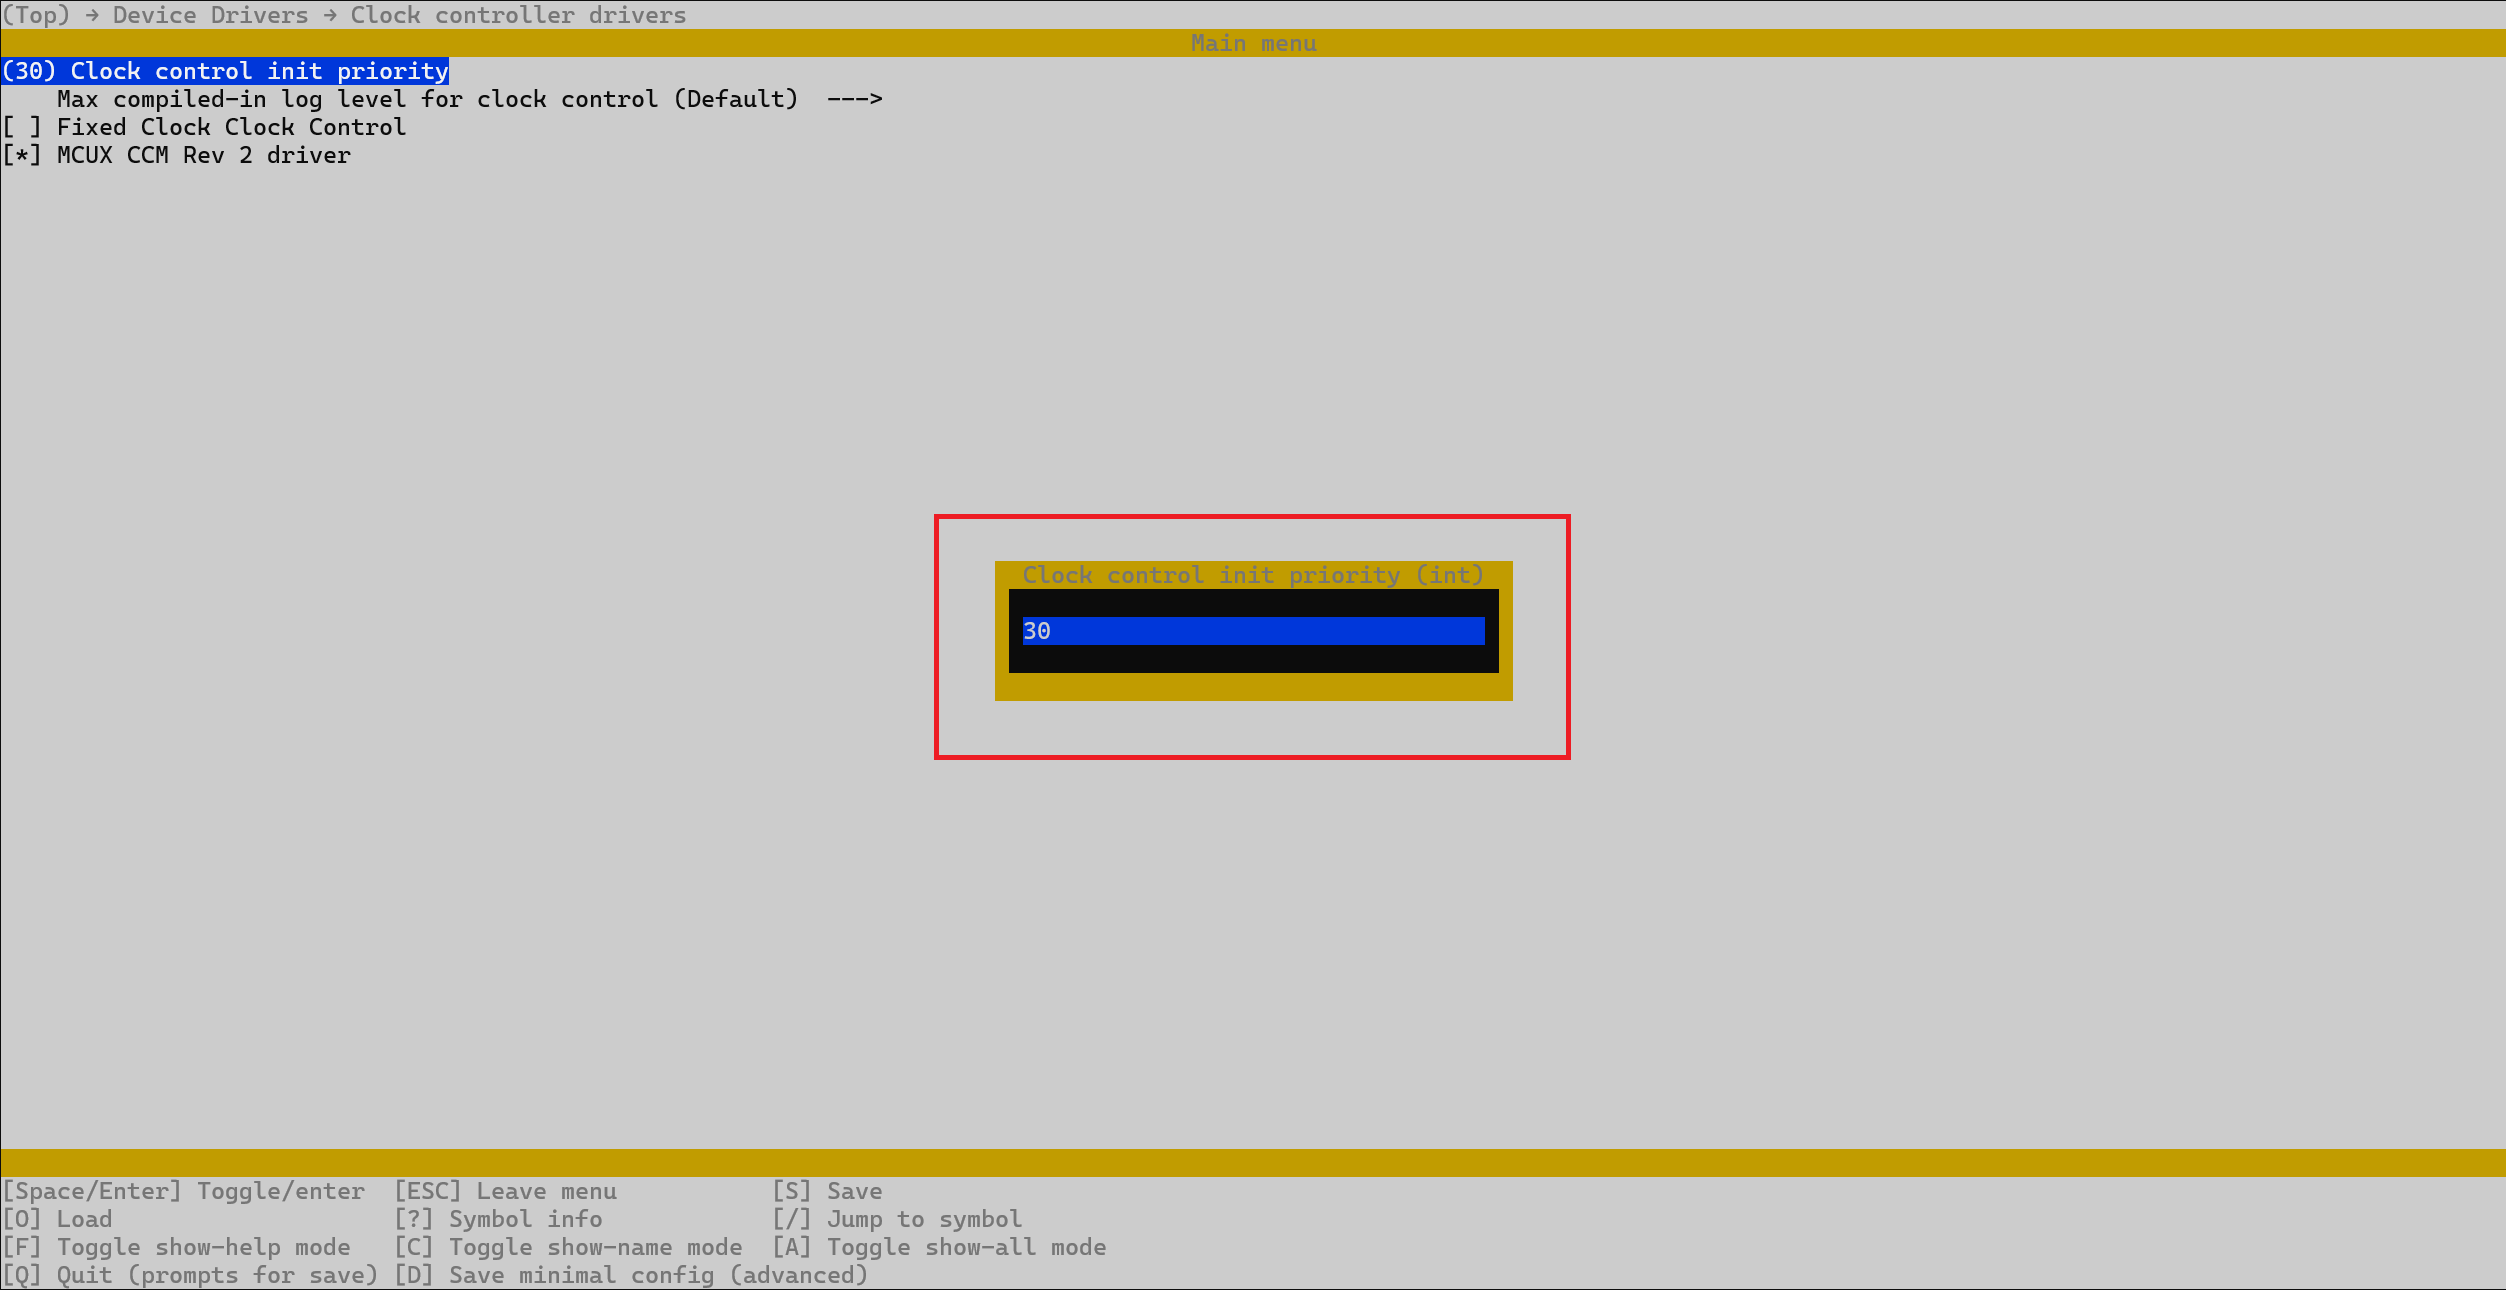The height and width of the screenshot is (1290, 2506).
Task: Click the Fixed Clock Clock Control label
Action: pos(231,127)
